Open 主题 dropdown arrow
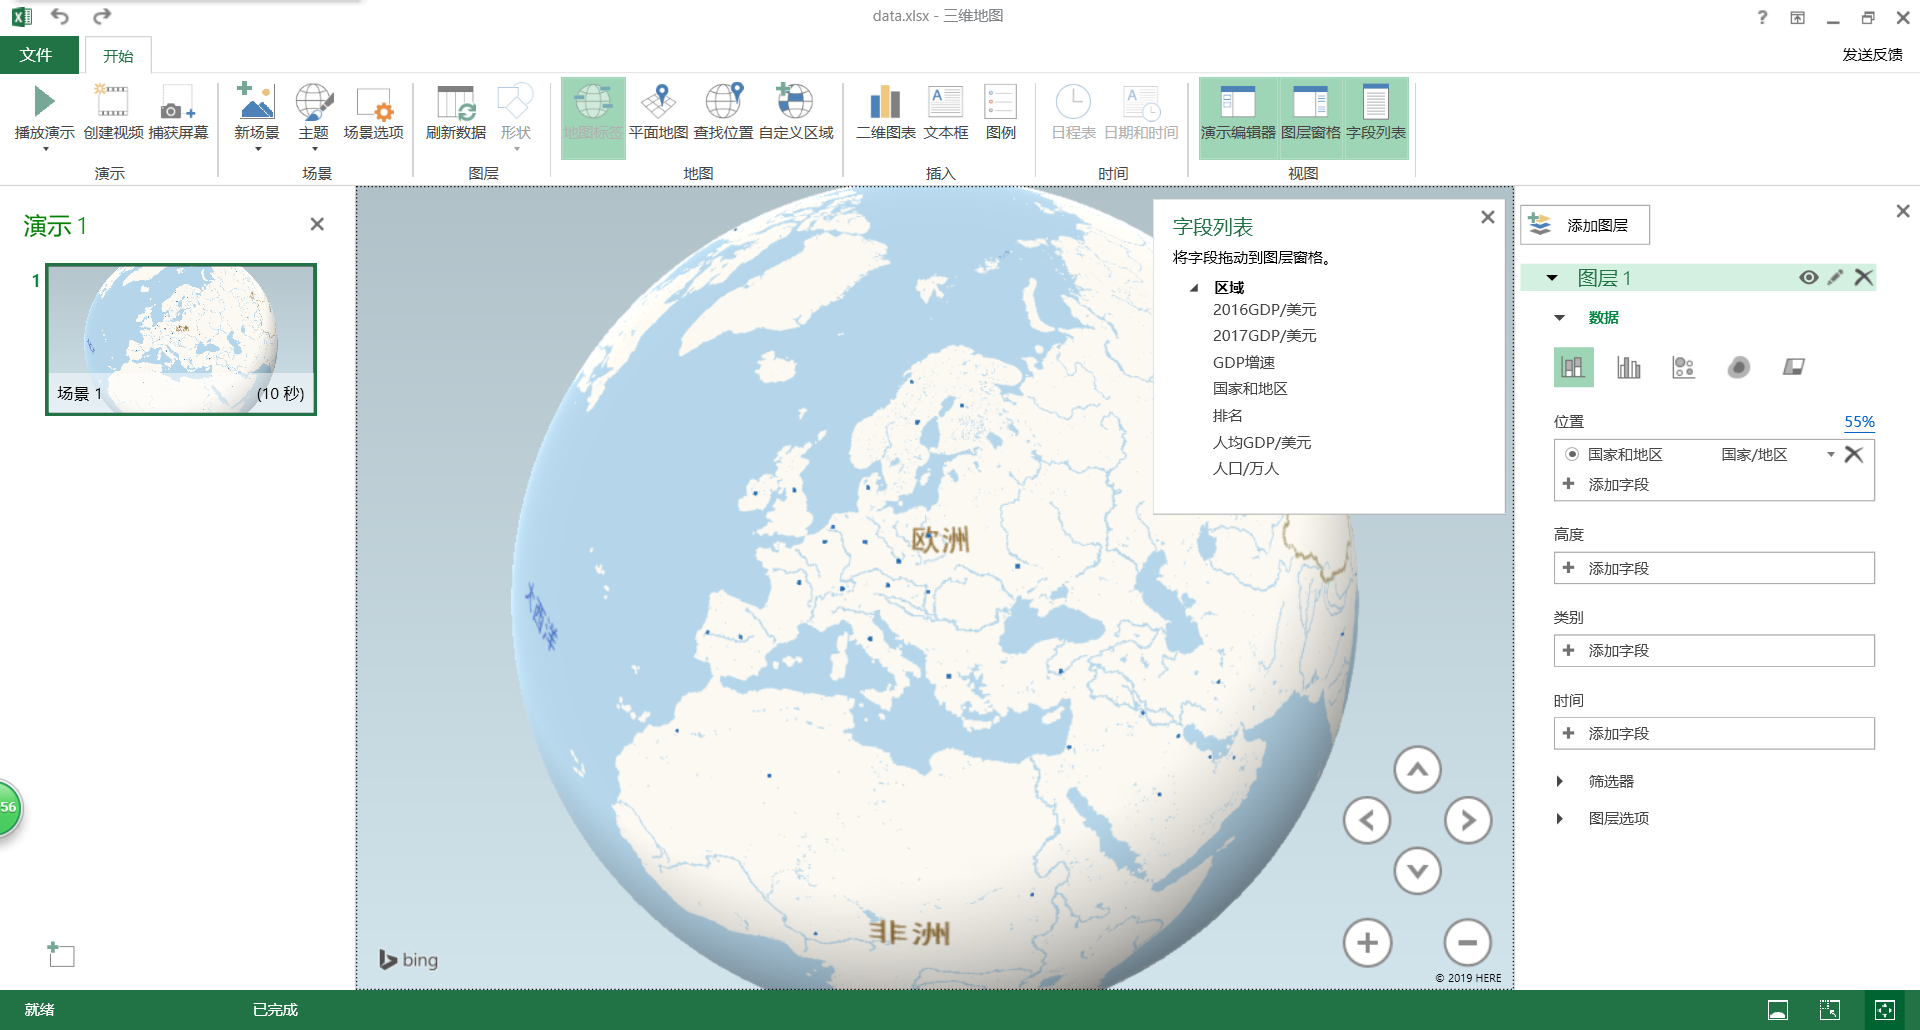 pos(314,149)
